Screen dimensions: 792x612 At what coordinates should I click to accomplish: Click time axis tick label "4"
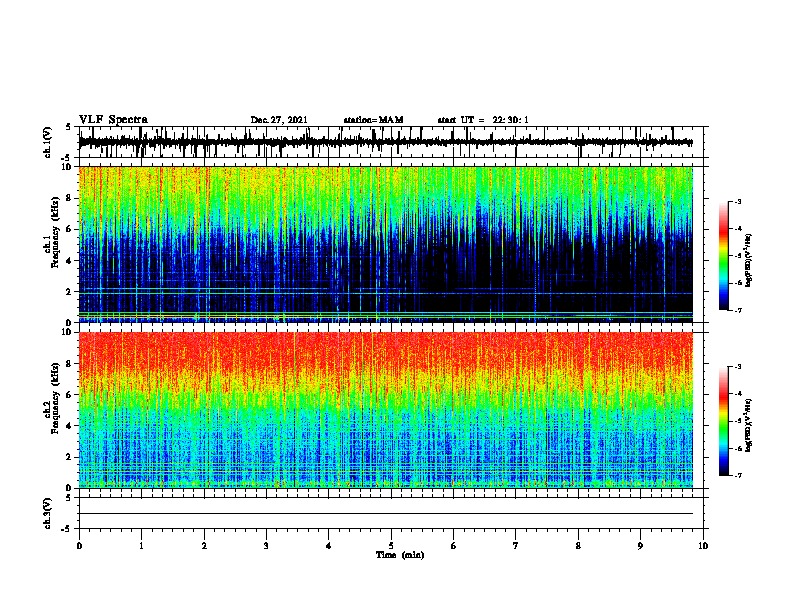coord(329,546)
